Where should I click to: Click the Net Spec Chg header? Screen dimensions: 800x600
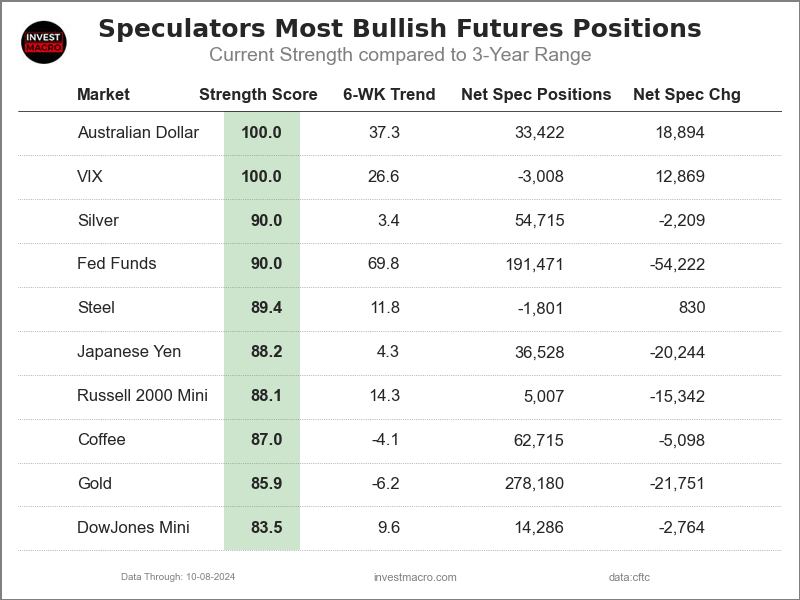pos(687,95)
